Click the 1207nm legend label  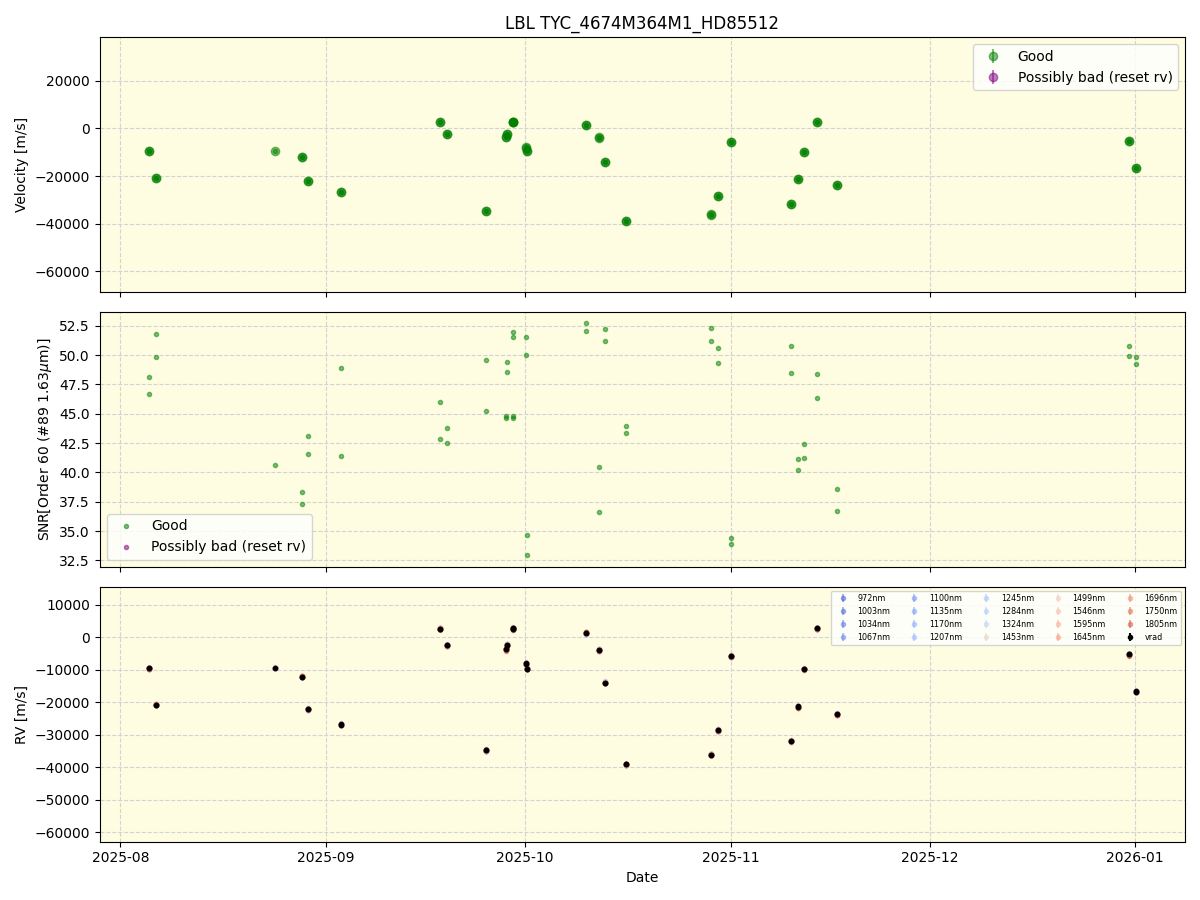tap(946, 637)
